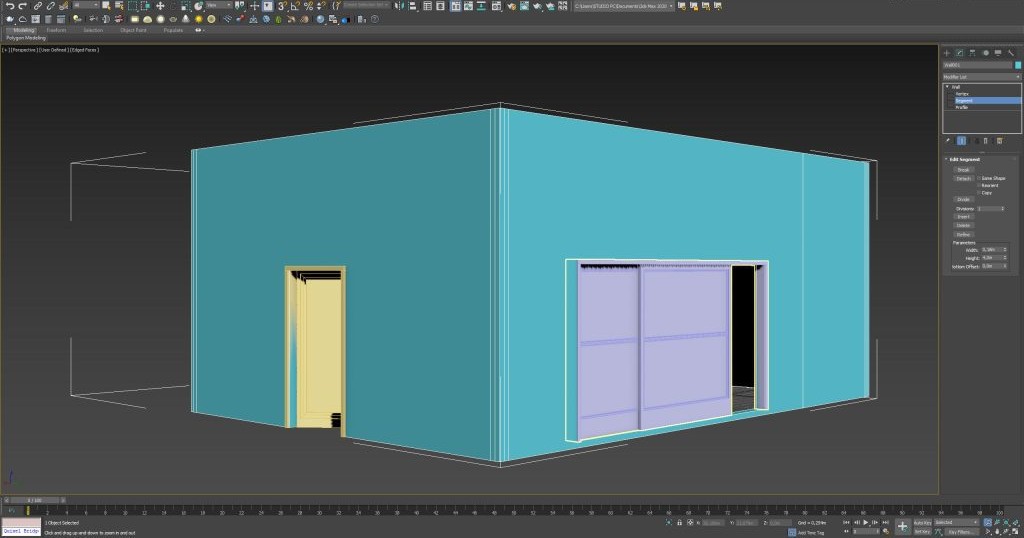Toggle the Same Shape checkbox
The image size is (1024, 538).
point(979,178)
